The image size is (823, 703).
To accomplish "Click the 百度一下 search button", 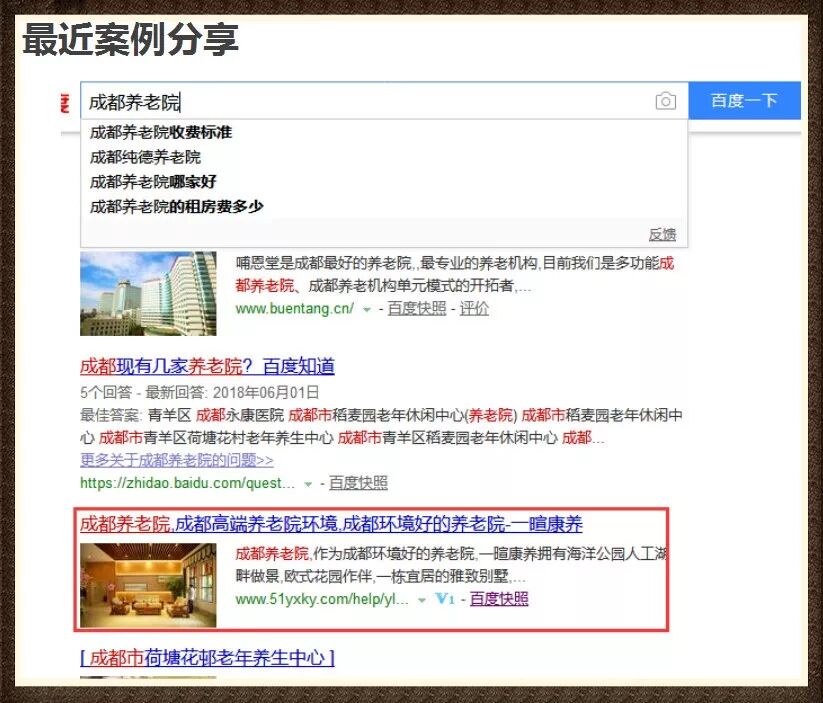I will point(744,100).
